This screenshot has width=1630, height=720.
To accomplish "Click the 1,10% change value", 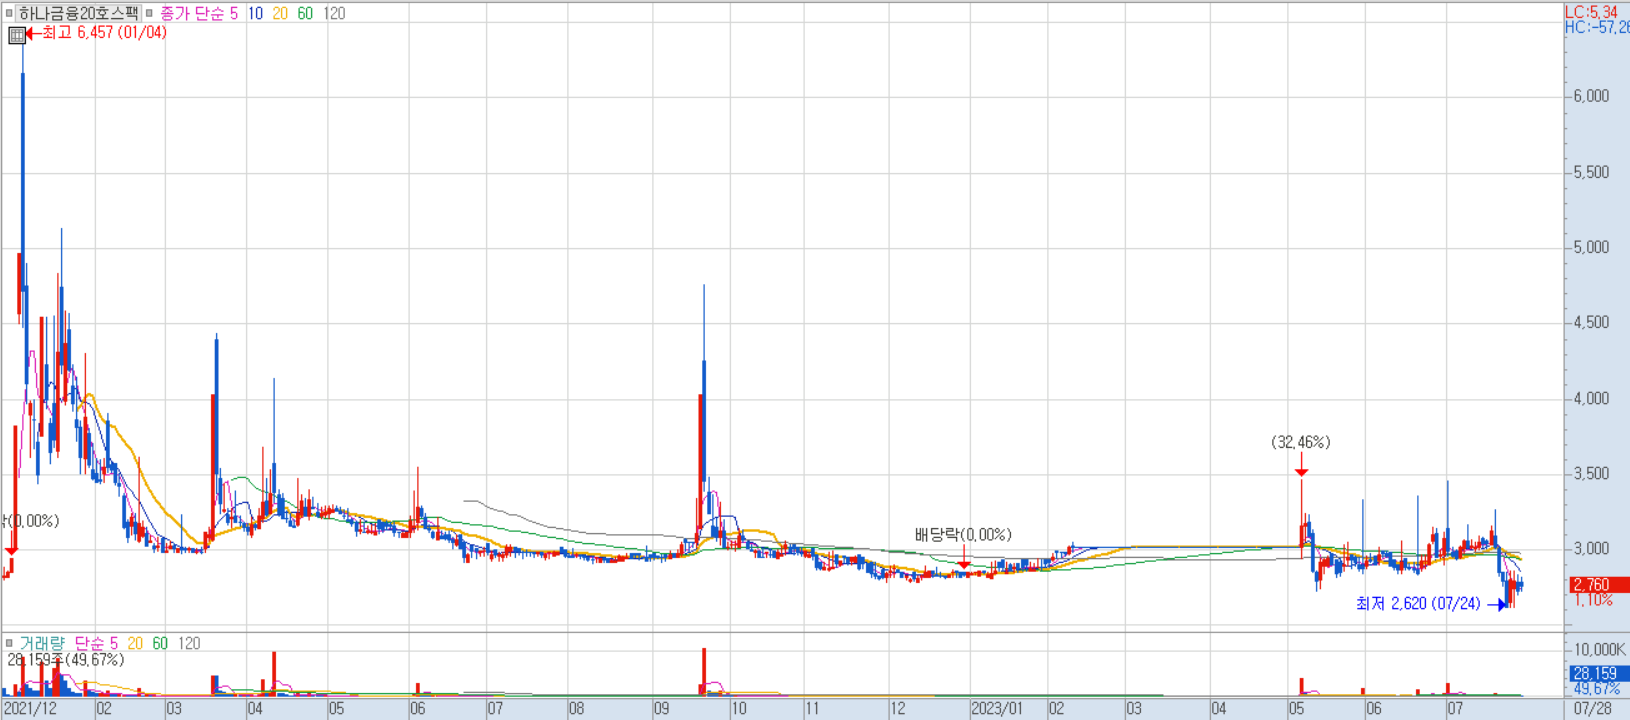I will coord(1594,600).
